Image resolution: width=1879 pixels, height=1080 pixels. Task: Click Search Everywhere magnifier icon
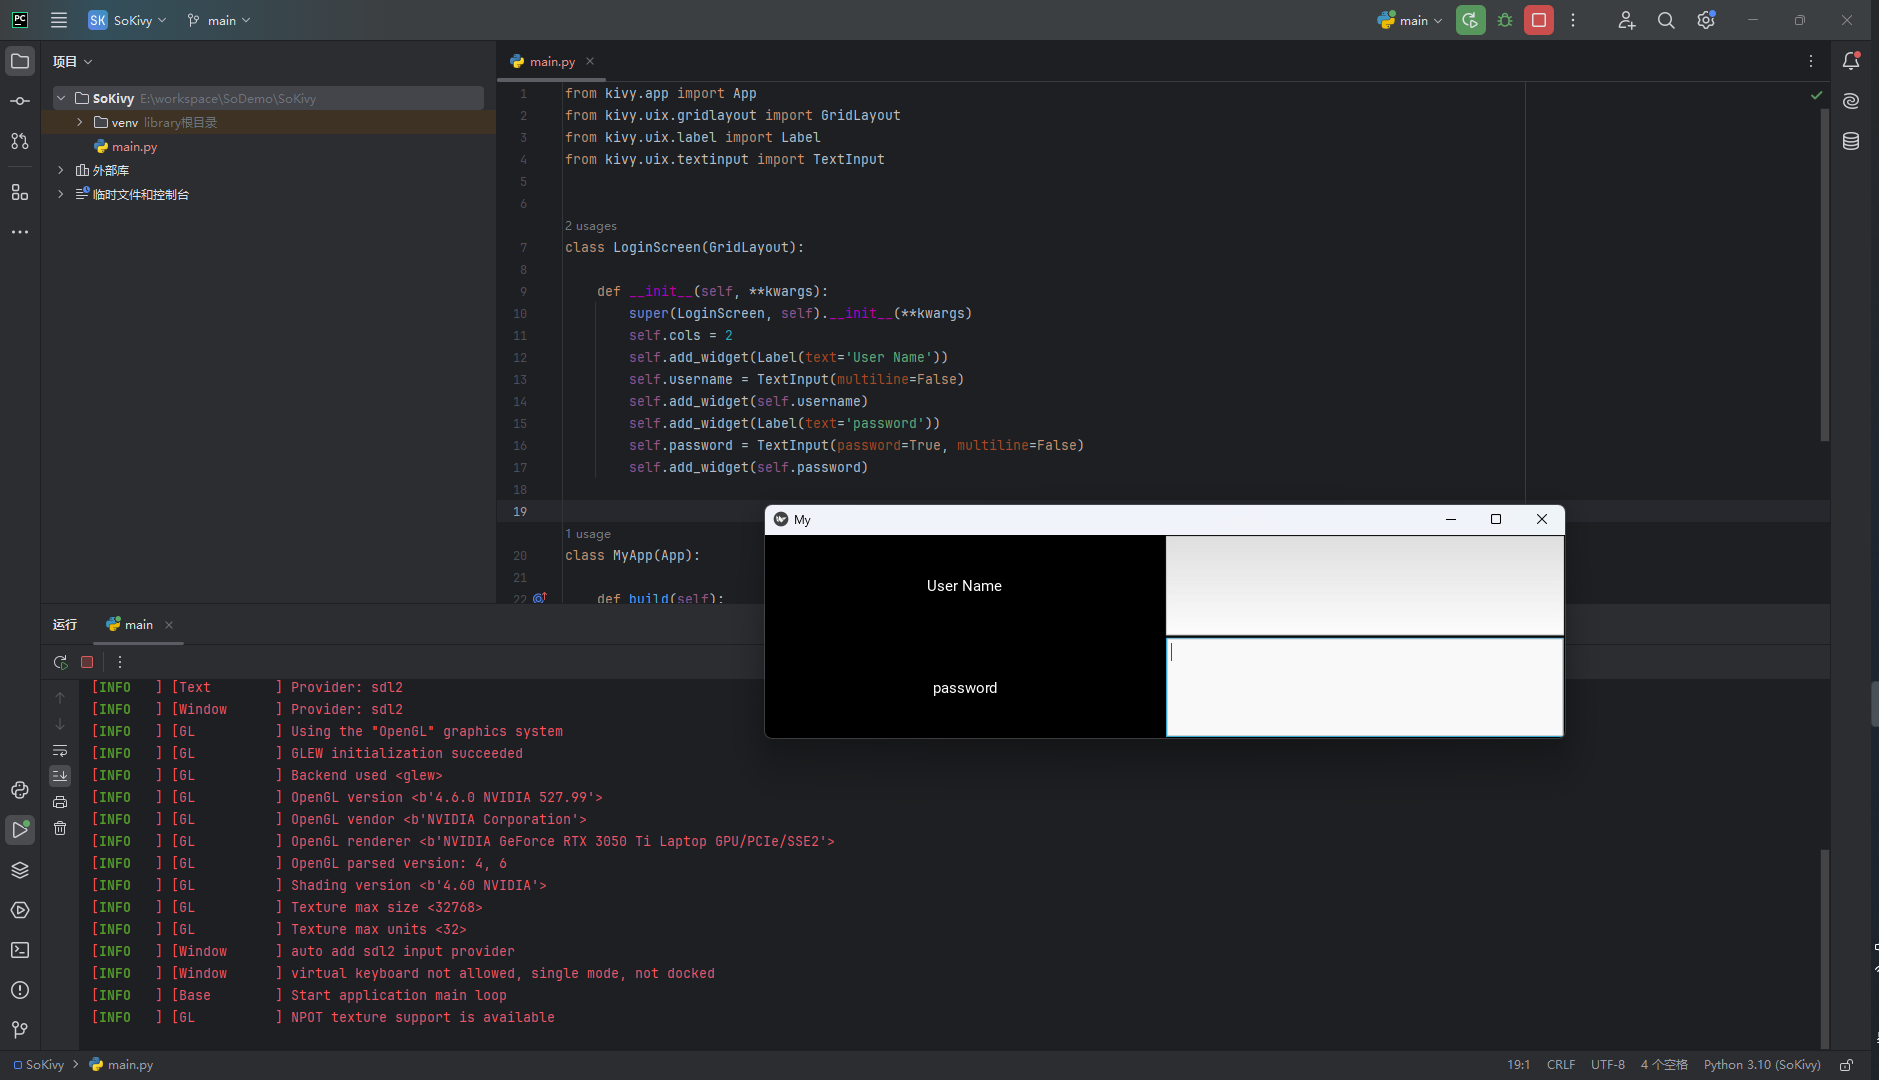(x=1666, y=20)
